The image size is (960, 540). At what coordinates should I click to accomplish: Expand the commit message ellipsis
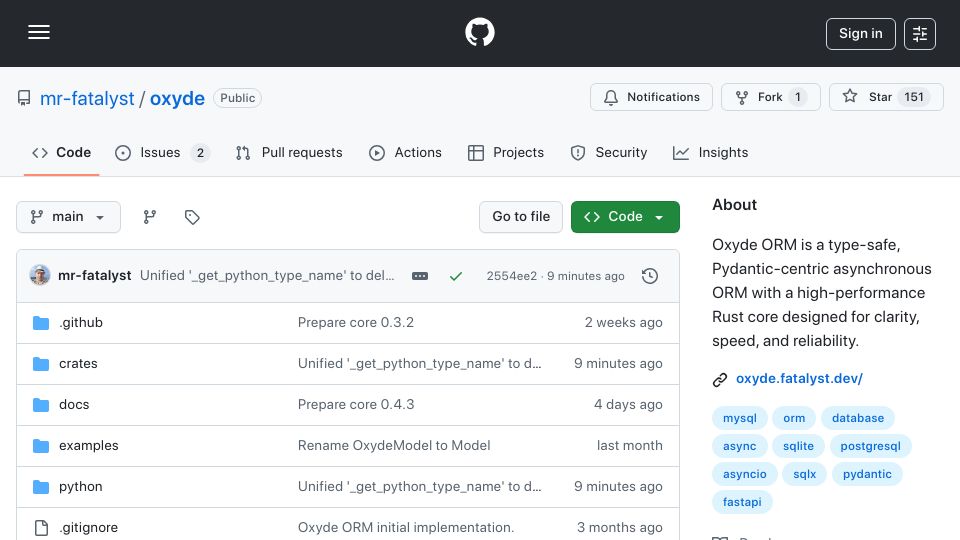pos(420,276)
